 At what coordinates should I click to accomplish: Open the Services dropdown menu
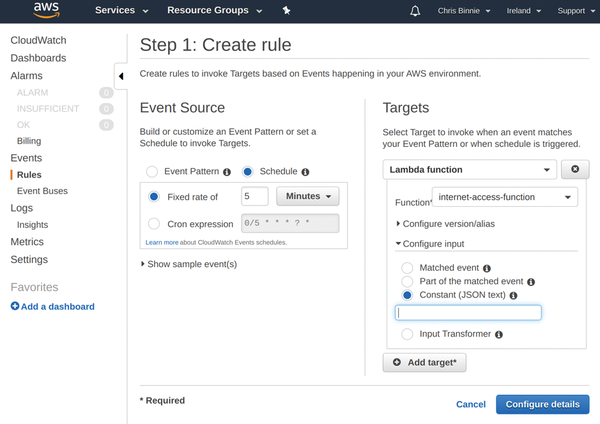tap(121, 10)
